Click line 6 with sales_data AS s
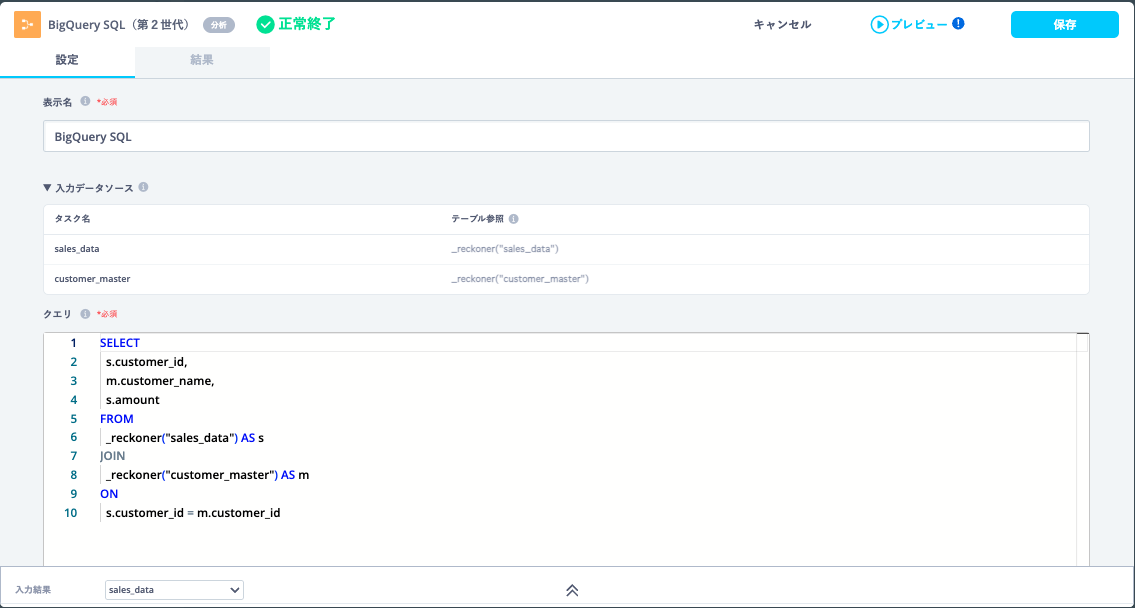1135x608 pixels. pyautogui.click(x=185, y=438)
